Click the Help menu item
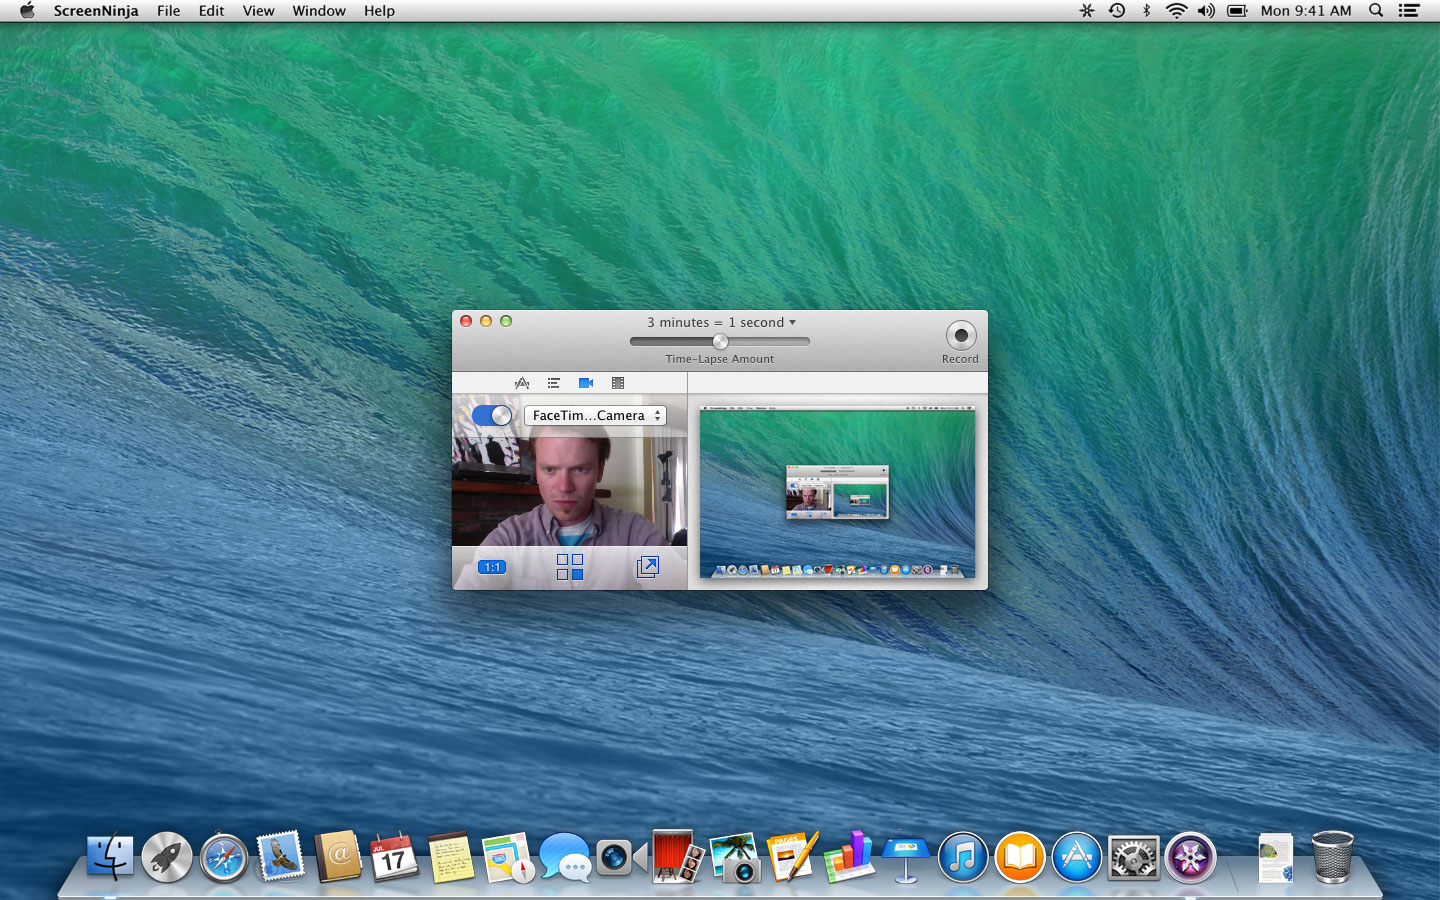The width and height of the screenshot is (1440, 900). click(x=379, y=11)
